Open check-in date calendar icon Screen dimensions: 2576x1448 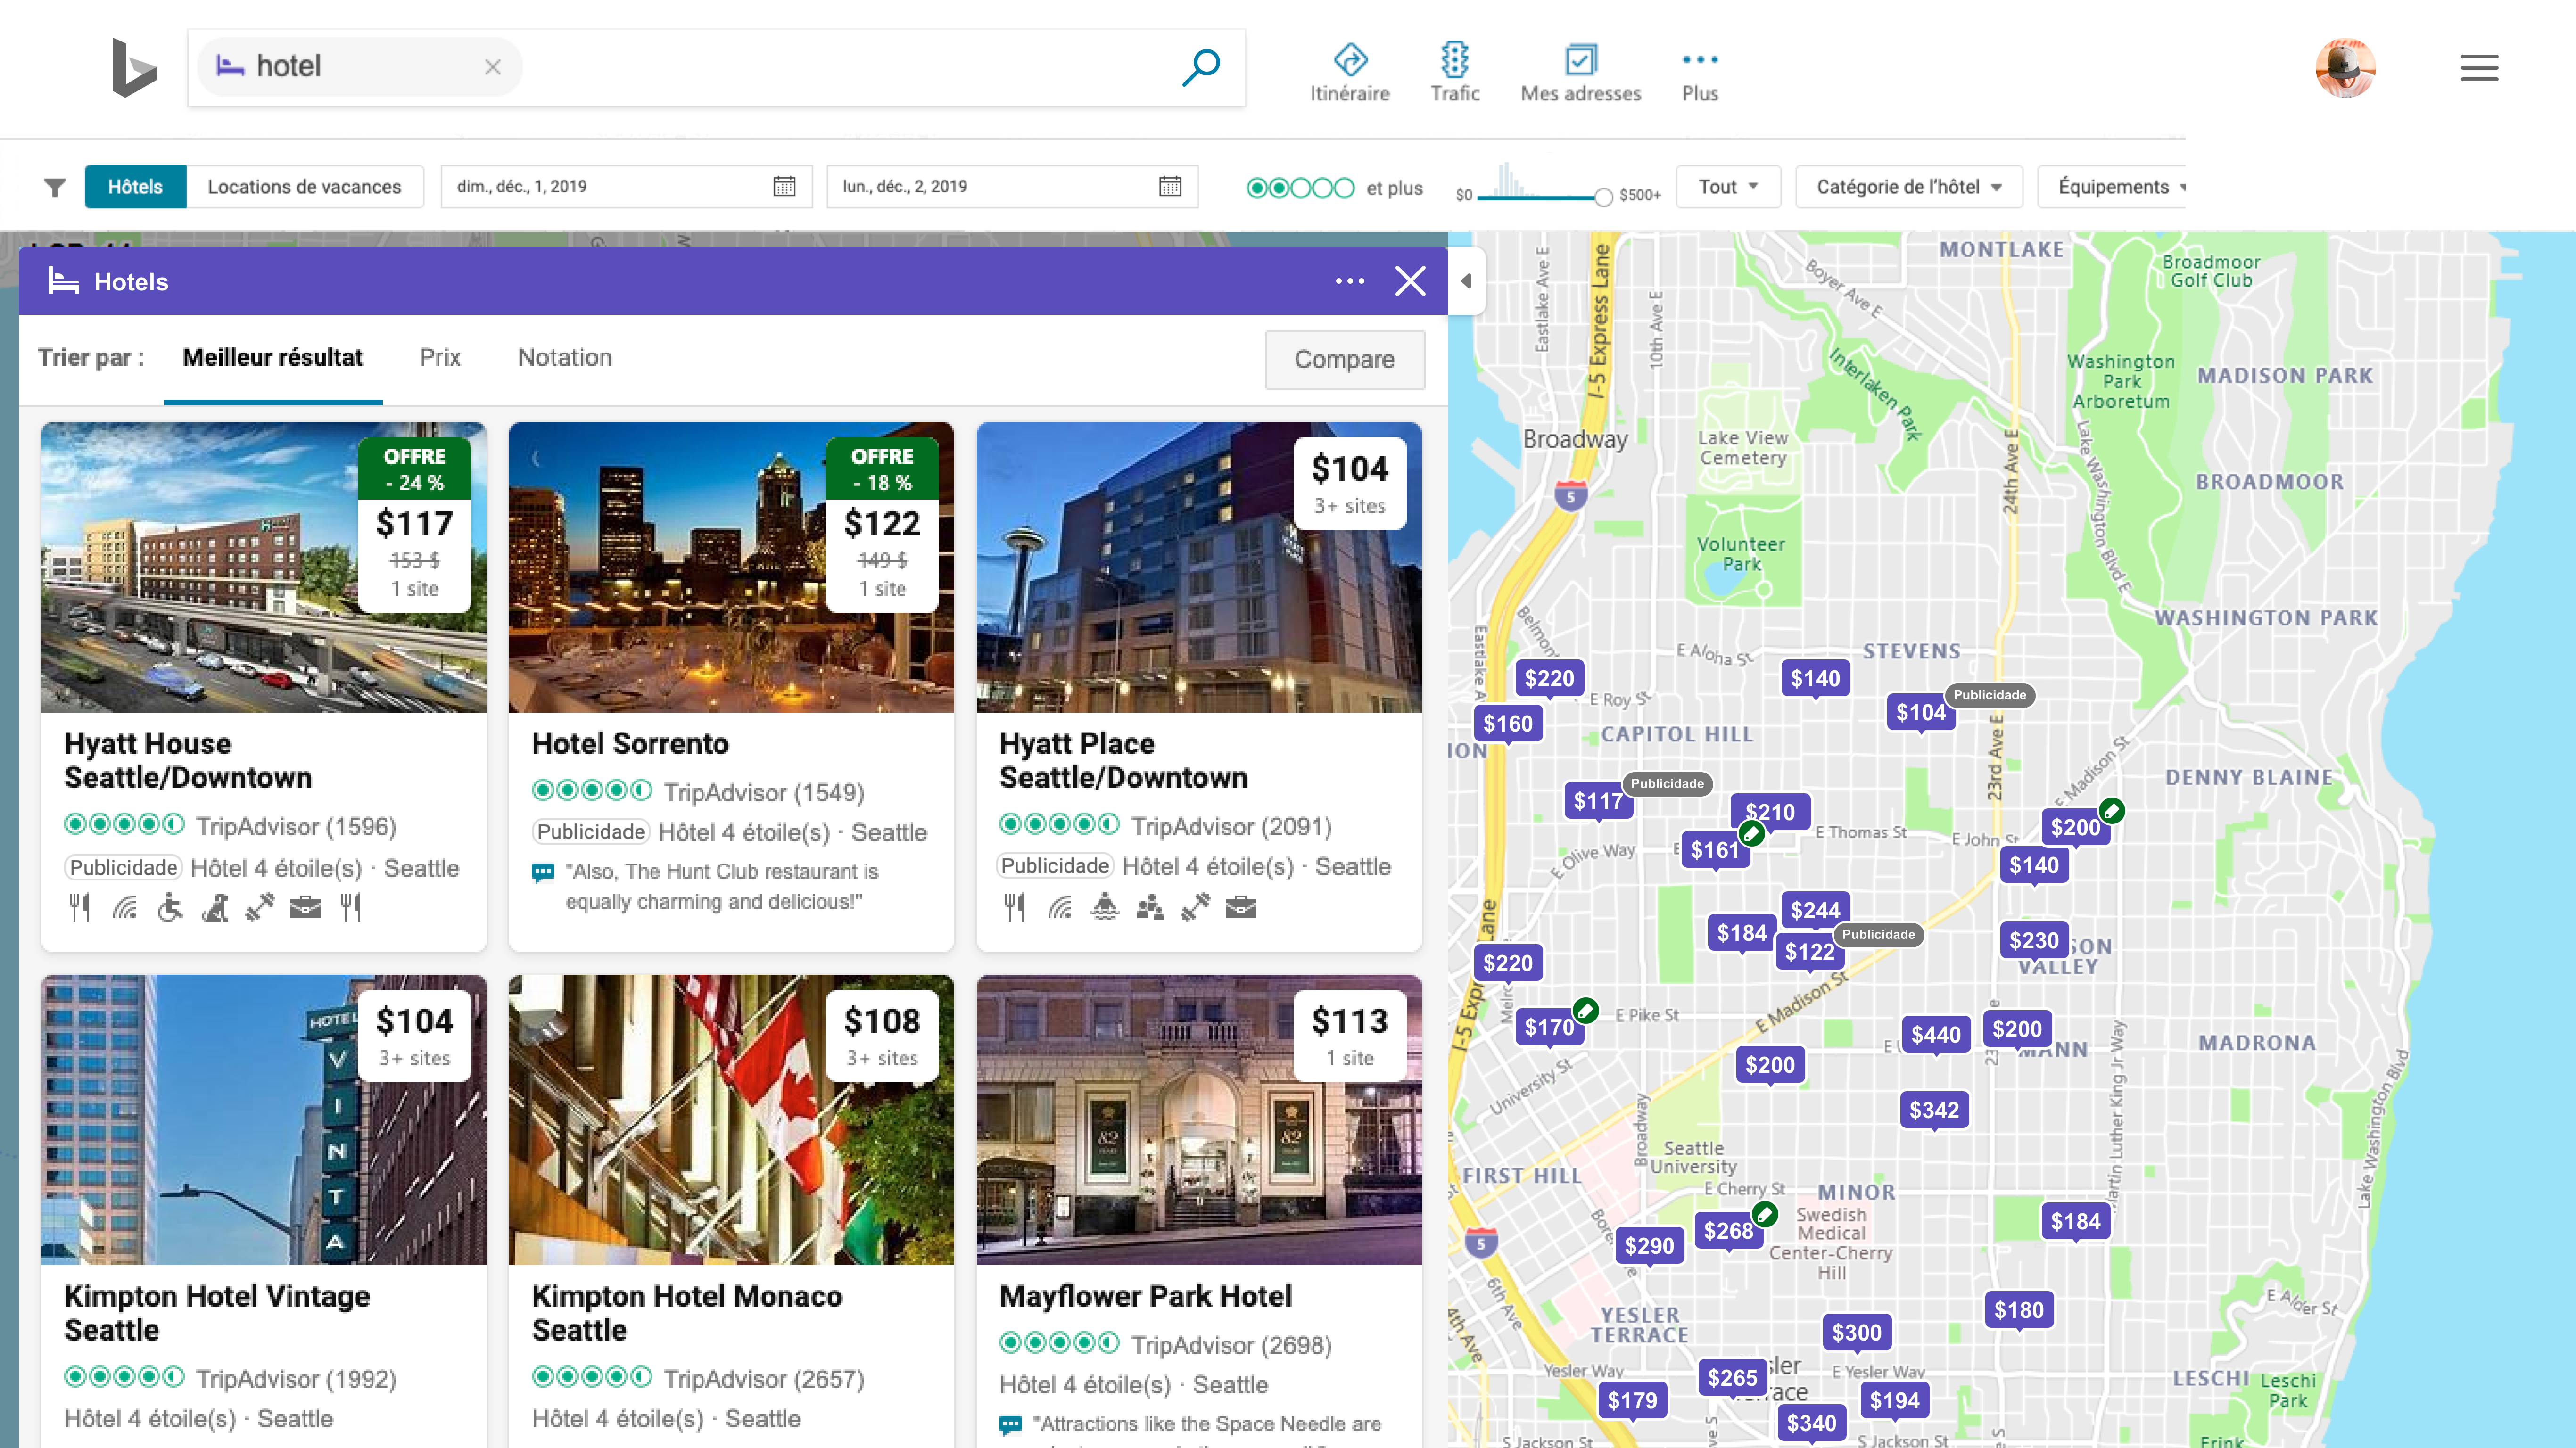[x=784, y=186]
